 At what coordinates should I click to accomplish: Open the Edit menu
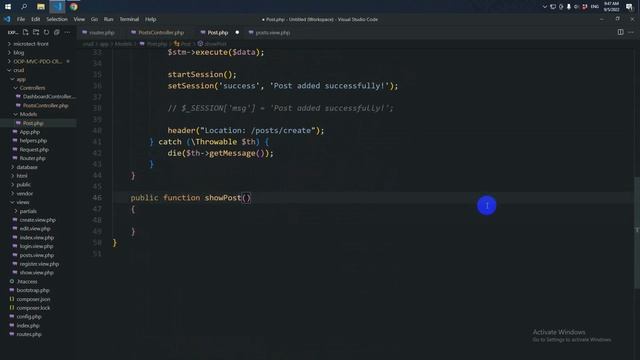36,19
